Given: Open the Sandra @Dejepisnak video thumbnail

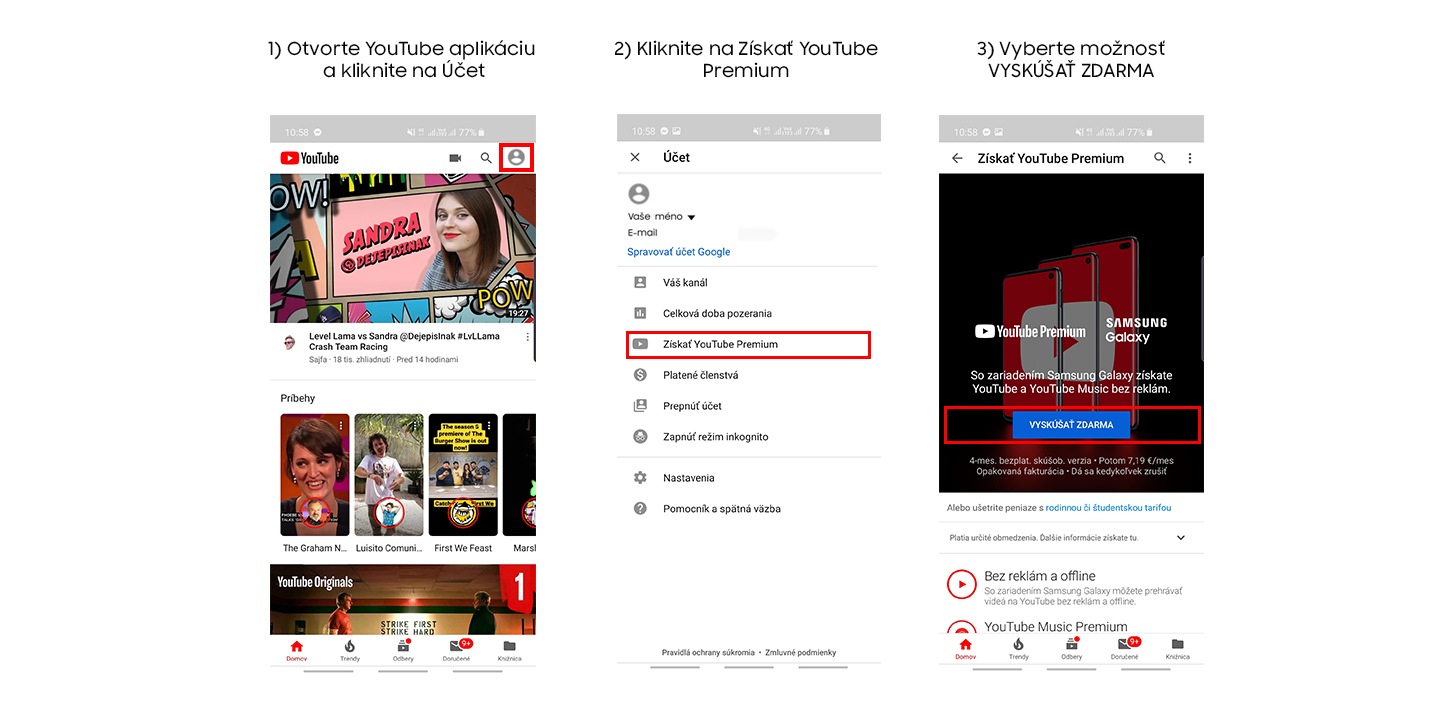Looking at the screenshot, I should [403, 248].
